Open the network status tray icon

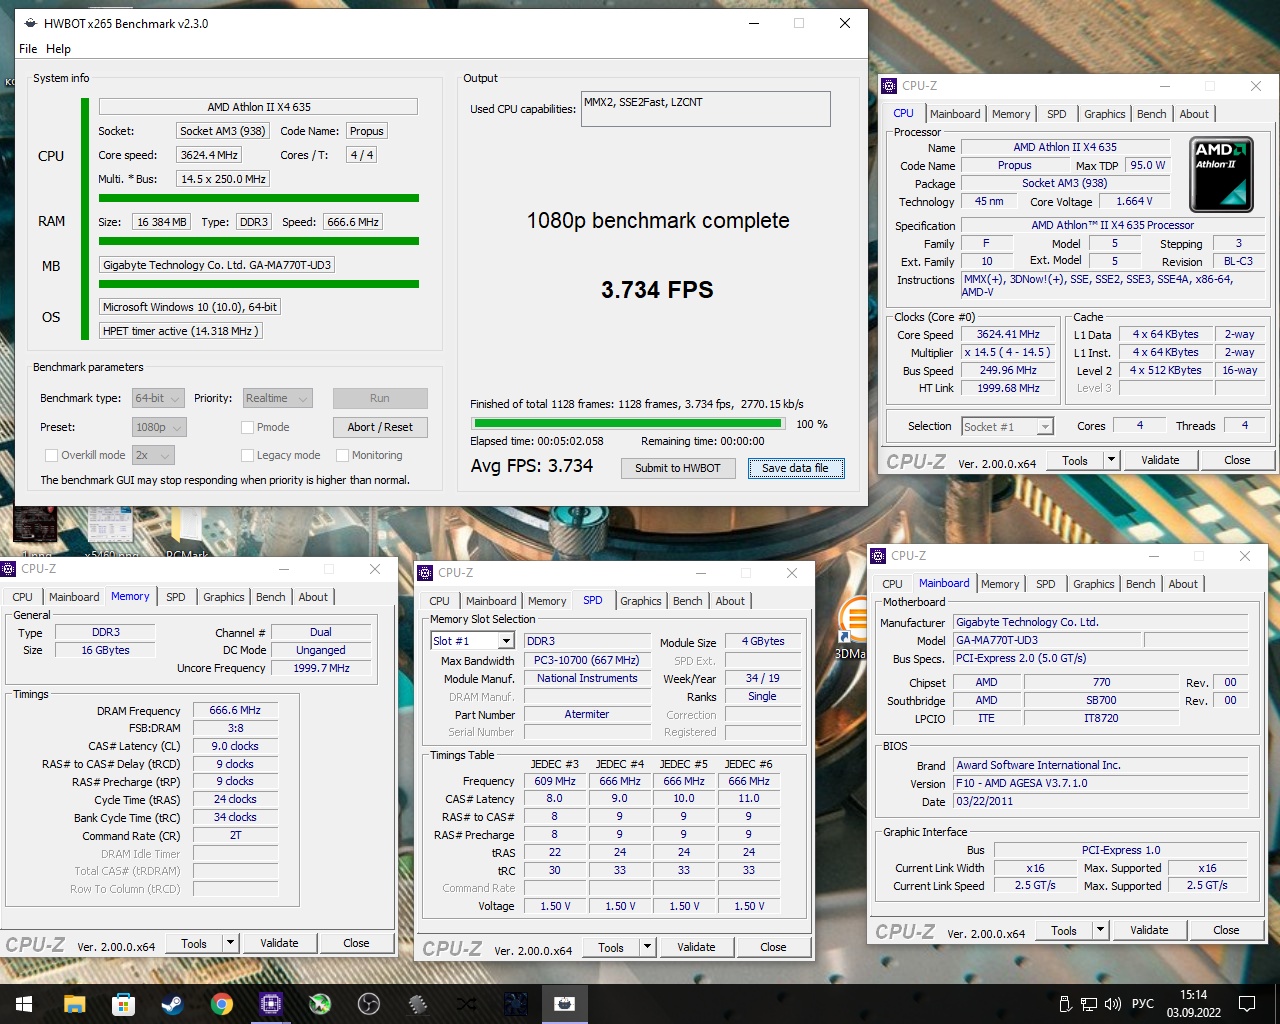pos(1090,1004)
